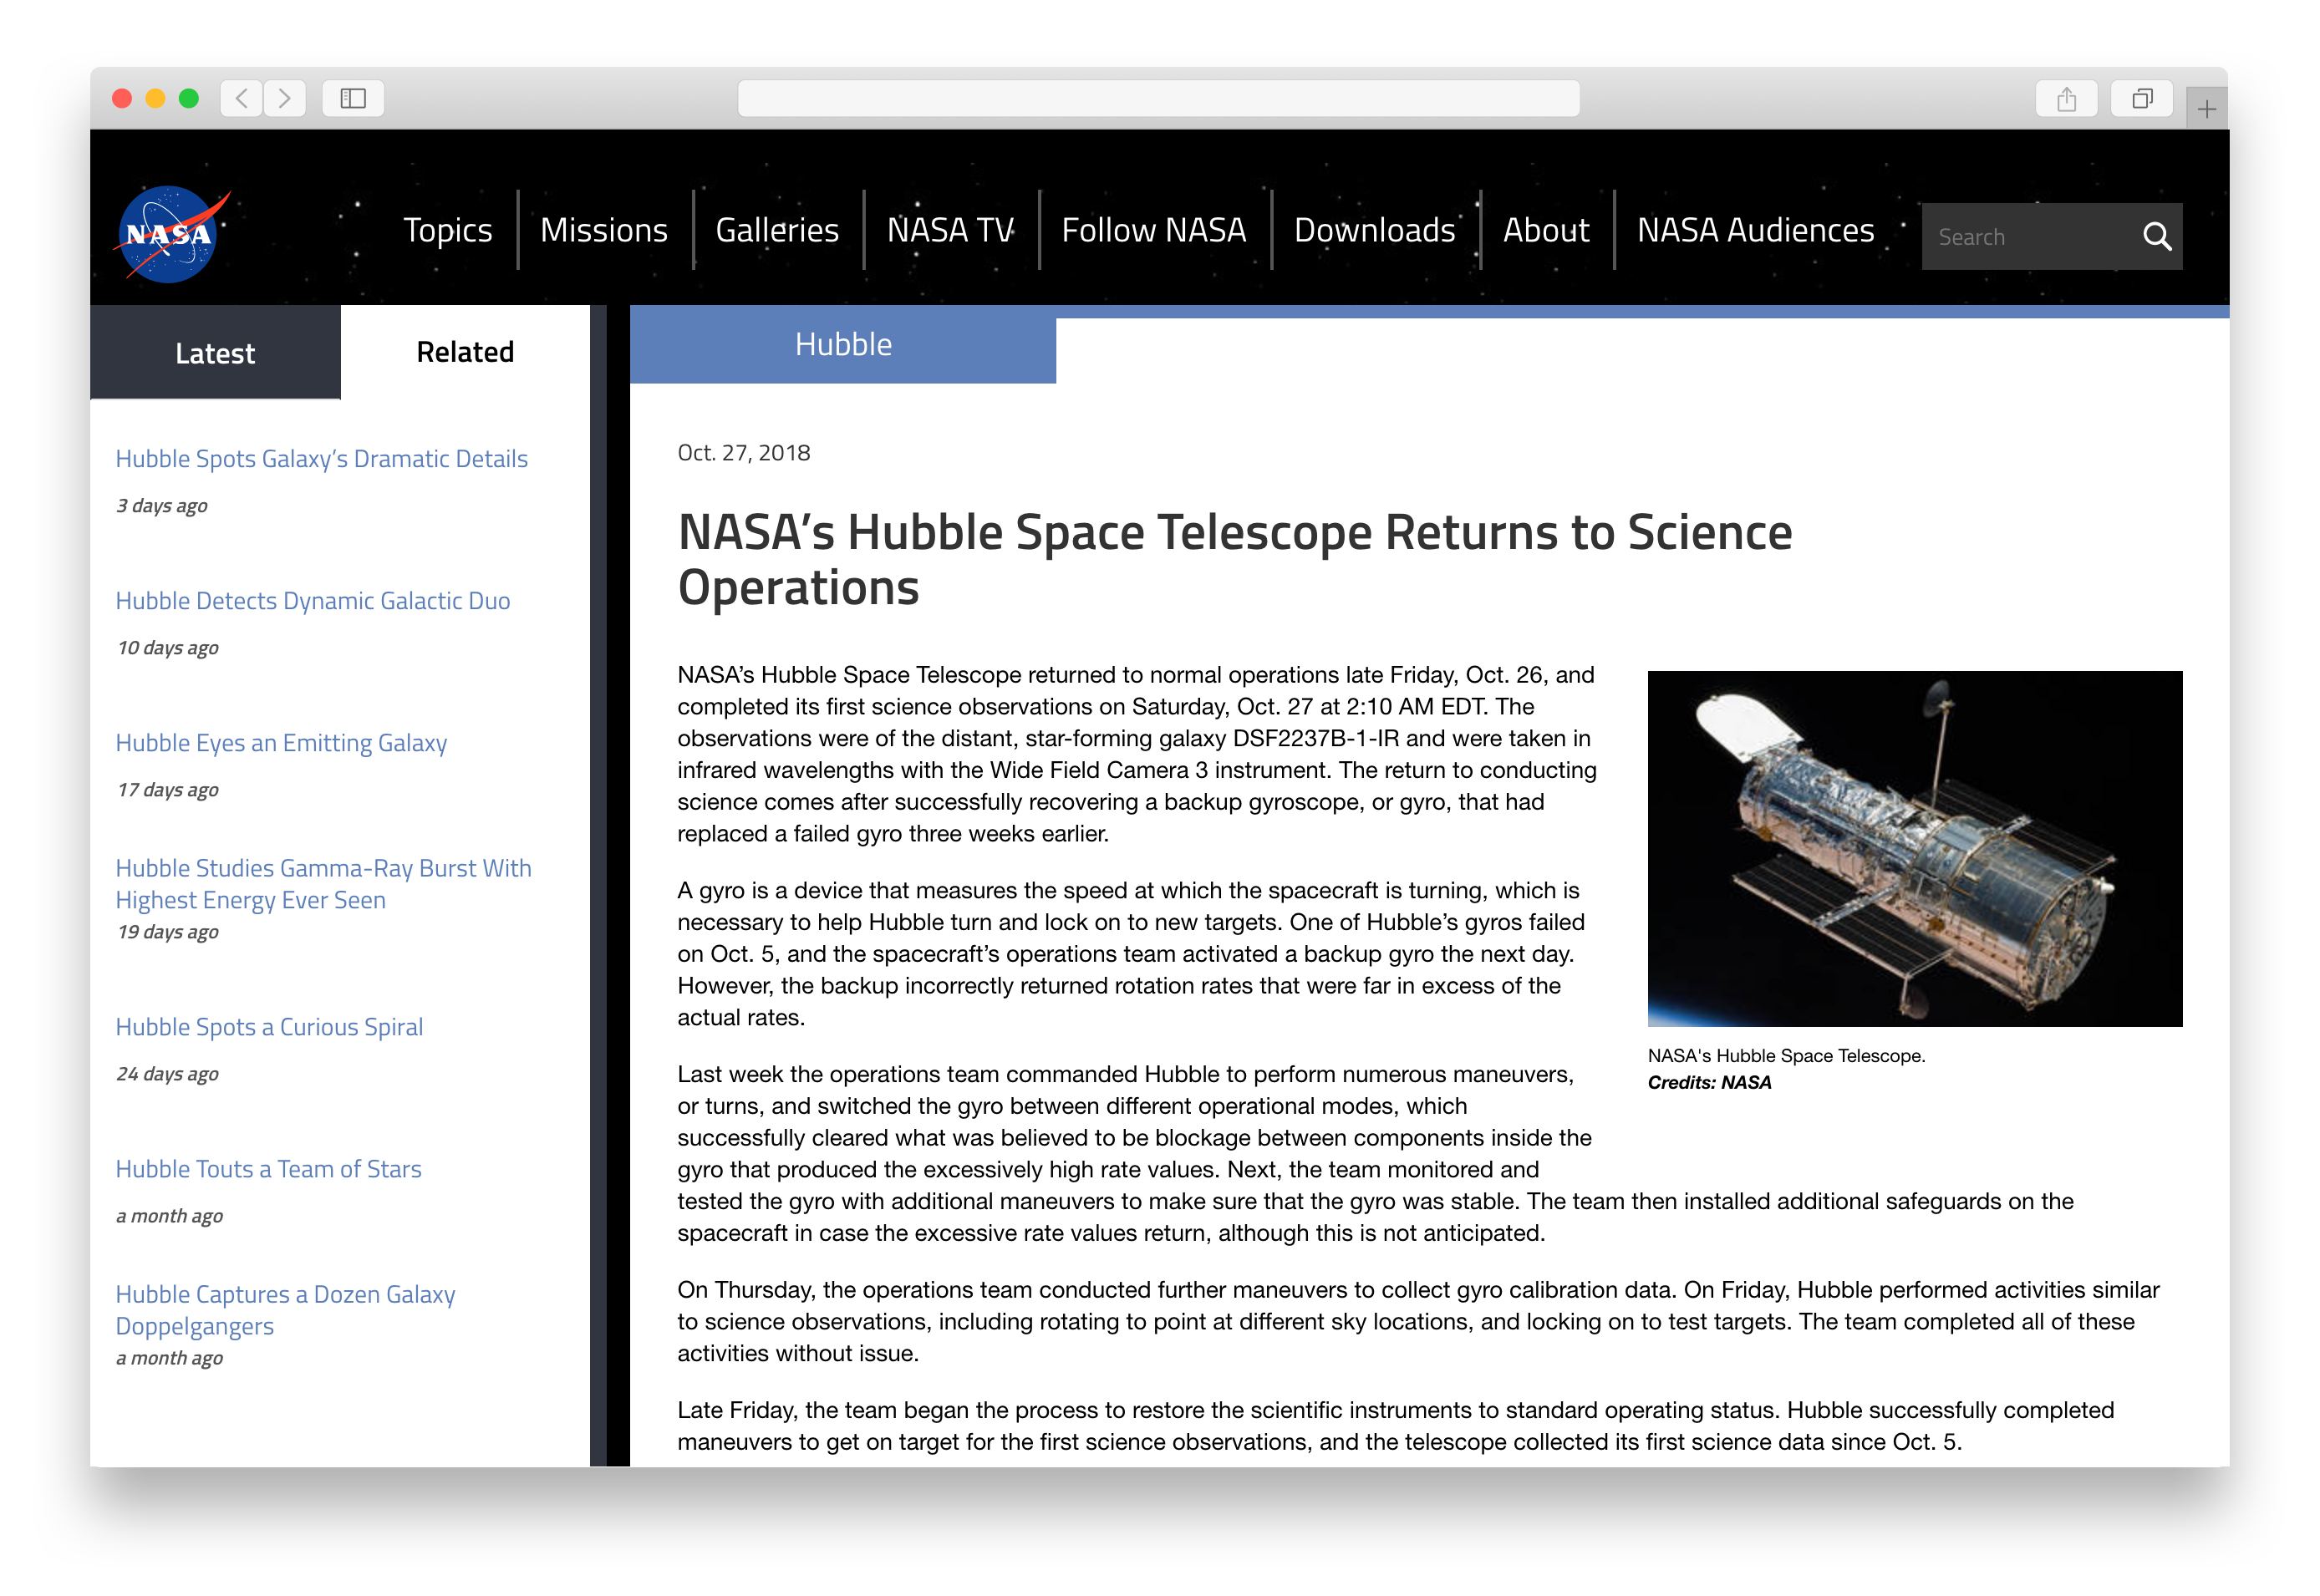The height and width of the screenshot is (1596, 2320).
Task: Open the Downloads menu
Action: pyautogui.click(x=1374, y=230)
